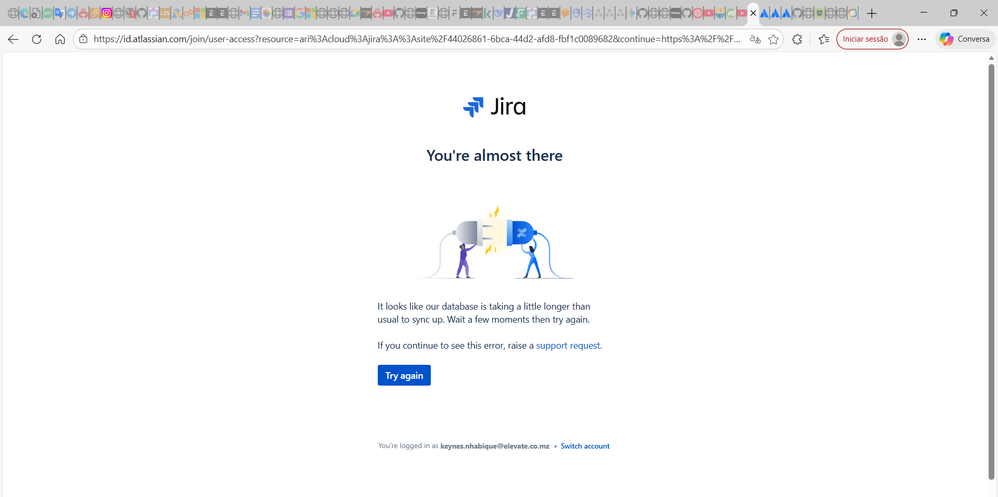Screen dimensions: 998x497
Task: Click the translate page icon in address bar
Action: coord(755,39)
